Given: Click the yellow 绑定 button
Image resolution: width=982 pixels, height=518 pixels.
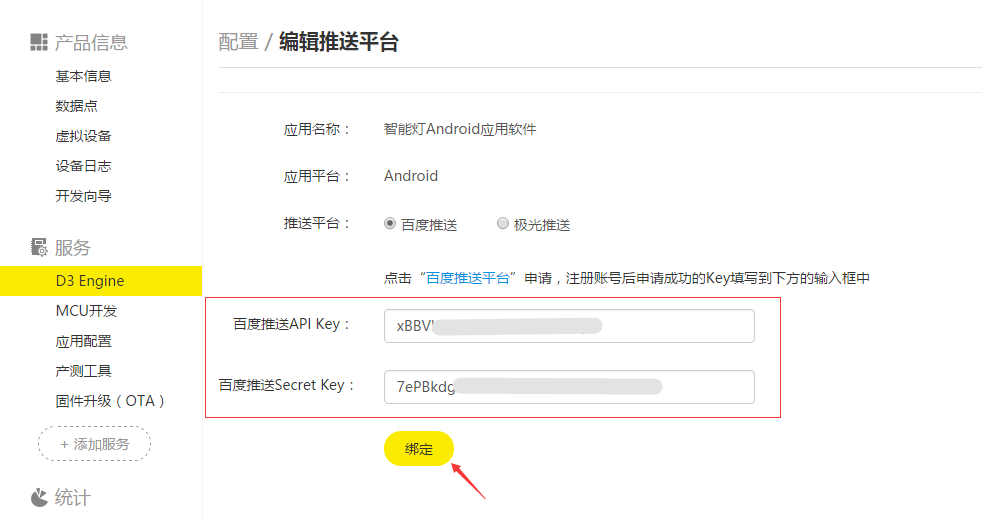Looking at the screenshot, I should 418,448.
